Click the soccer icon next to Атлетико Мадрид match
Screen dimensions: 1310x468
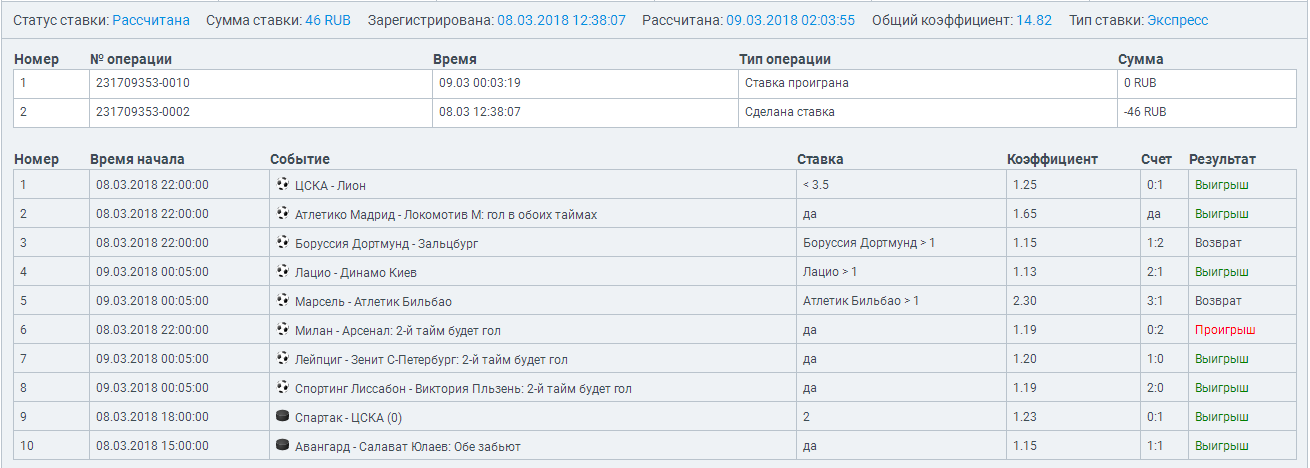click(x=282, y=214)
